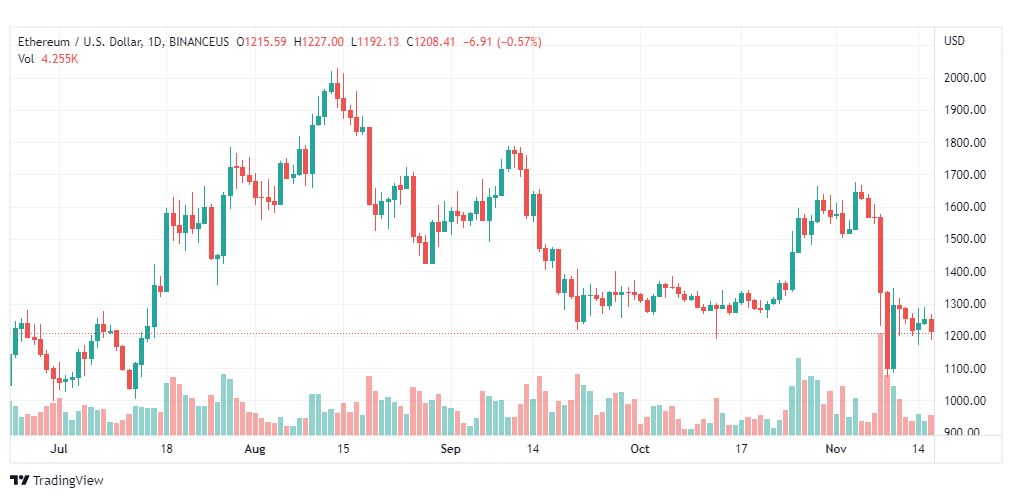Click the 1200.00 price scale label
Screen dimensions: 1012x498
click(x=966, y=336)
